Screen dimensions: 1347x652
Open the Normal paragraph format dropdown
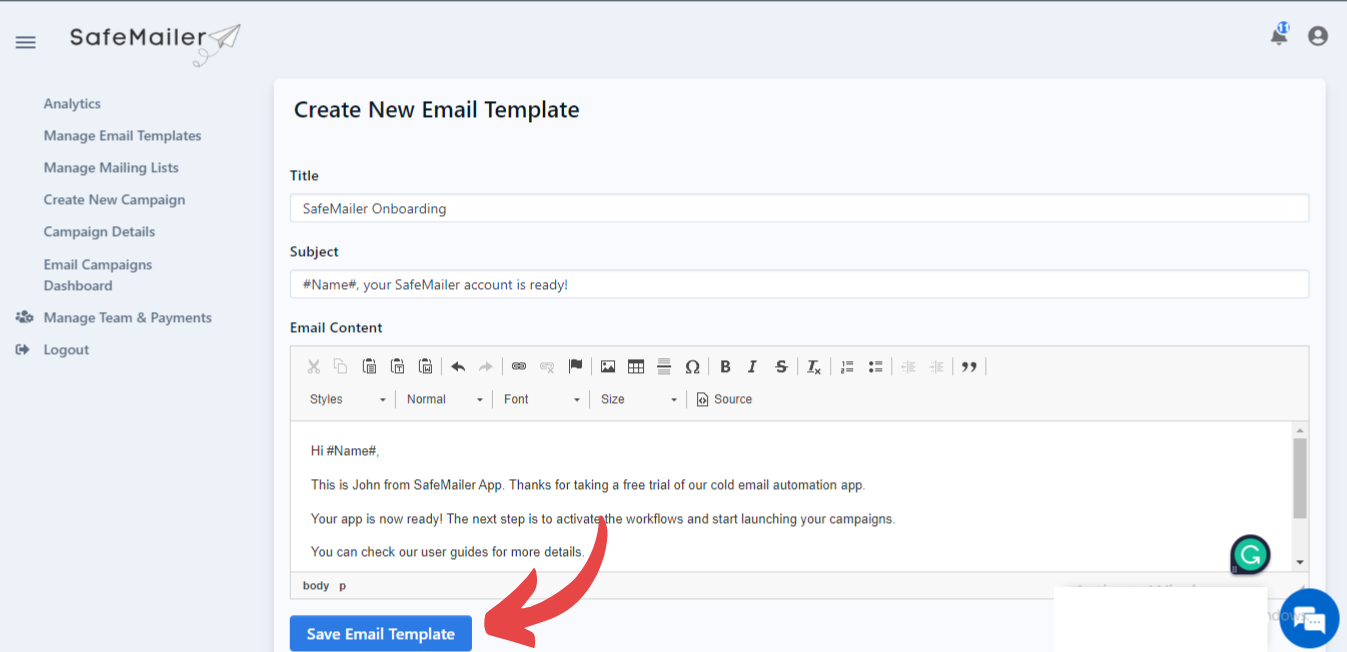point(444,399)
